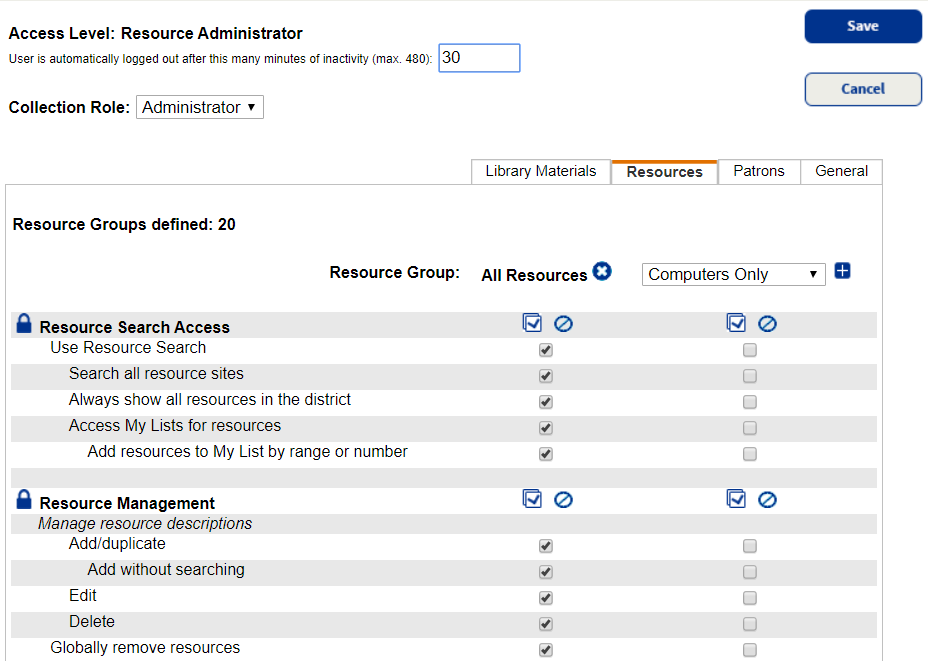The height and width of the screenshot is (661, 928).
Task: Check Globally remove resources for Computers Only
Action: click(750, 650)
